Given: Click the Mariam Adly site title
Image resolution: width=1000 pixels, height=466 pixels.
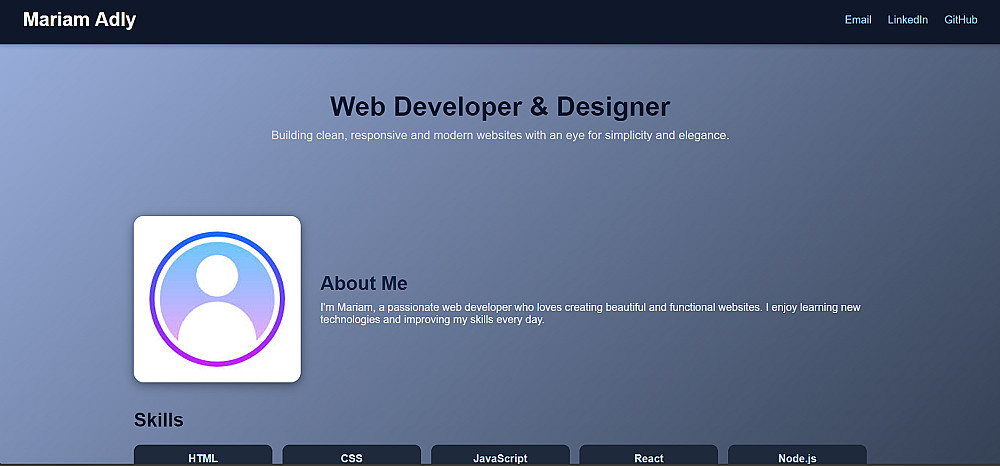Looking at the screenshot, I should 80,20.
